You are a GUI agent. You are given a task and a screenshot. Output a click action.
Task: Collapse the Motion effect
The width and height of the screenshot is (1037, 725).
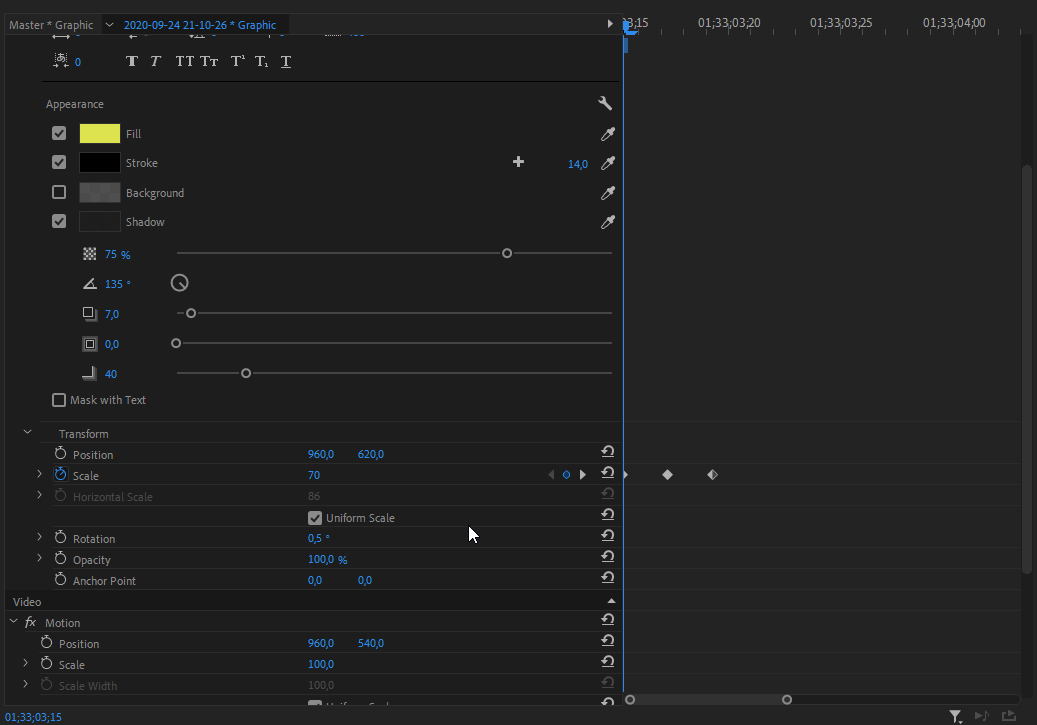(x=14, y=622)
